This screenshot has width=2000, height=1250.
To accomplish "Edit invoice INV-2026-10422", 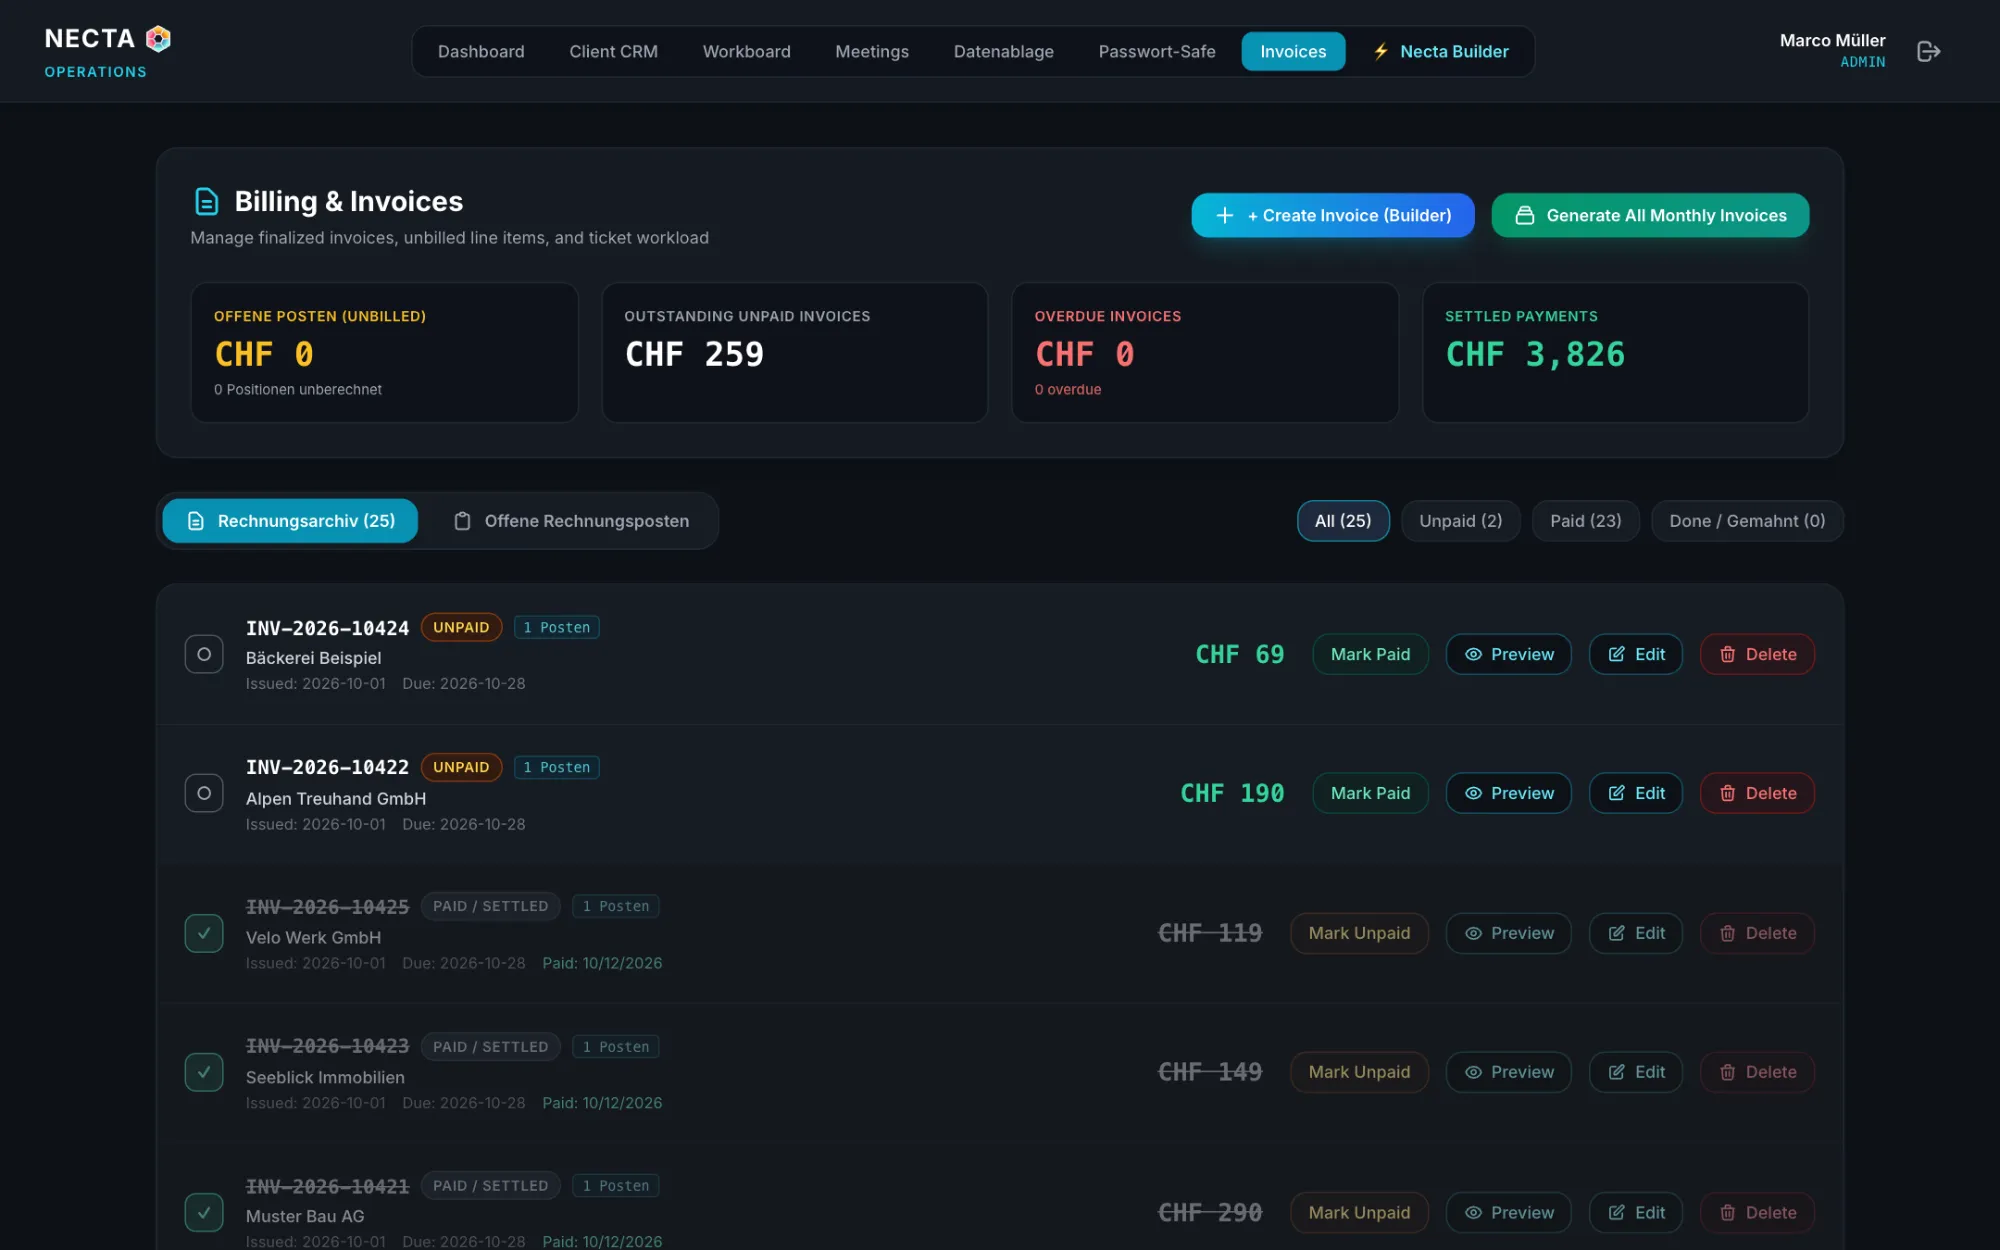I will (1636, 793).
